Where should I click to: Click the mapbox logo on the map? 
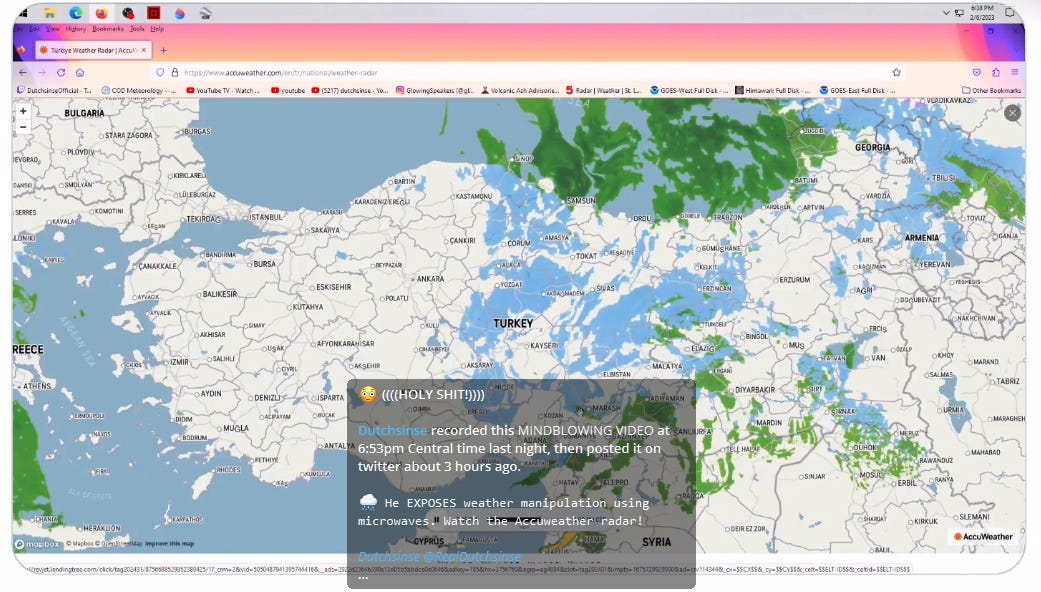(37, 544)
